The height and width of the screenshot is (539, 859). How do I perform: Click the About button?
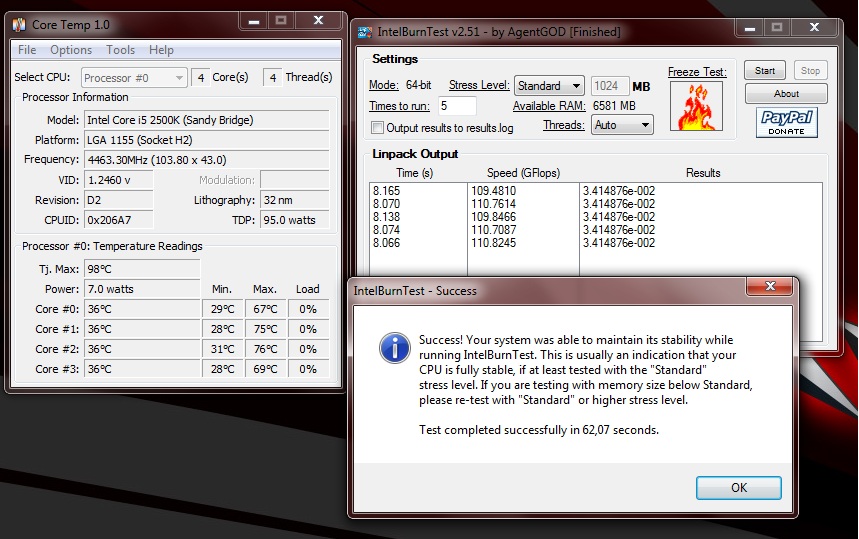786,94
